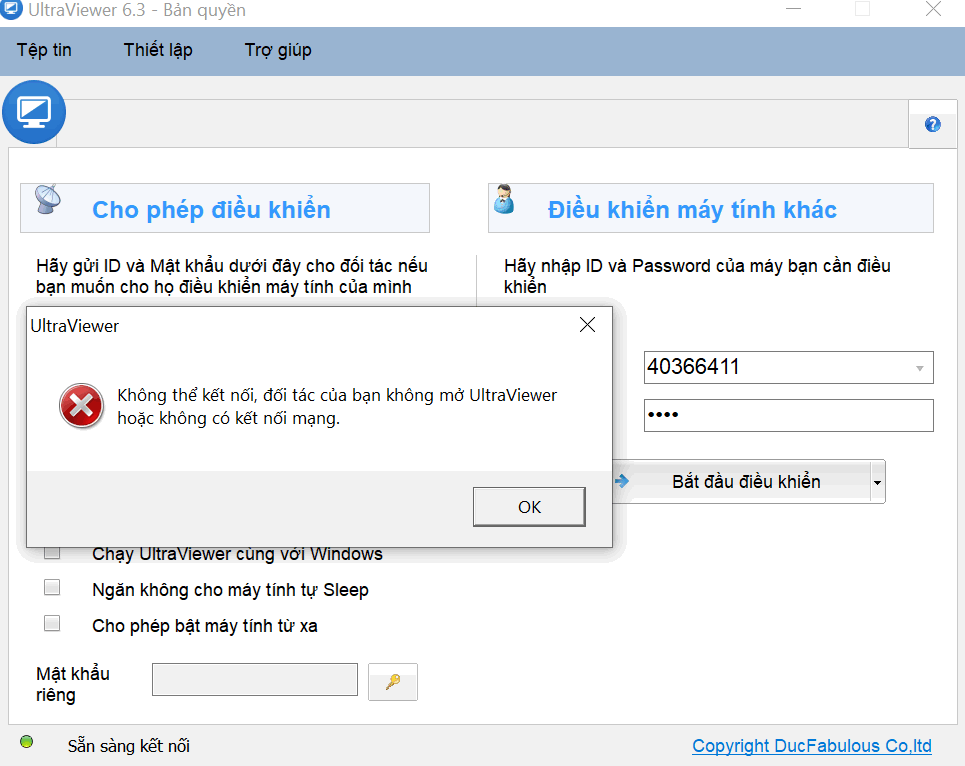Toggle Cho phép bật máy tính từ xa checkbox
The width and height of the screenshot is (965, 766).
tap(52, 623)
